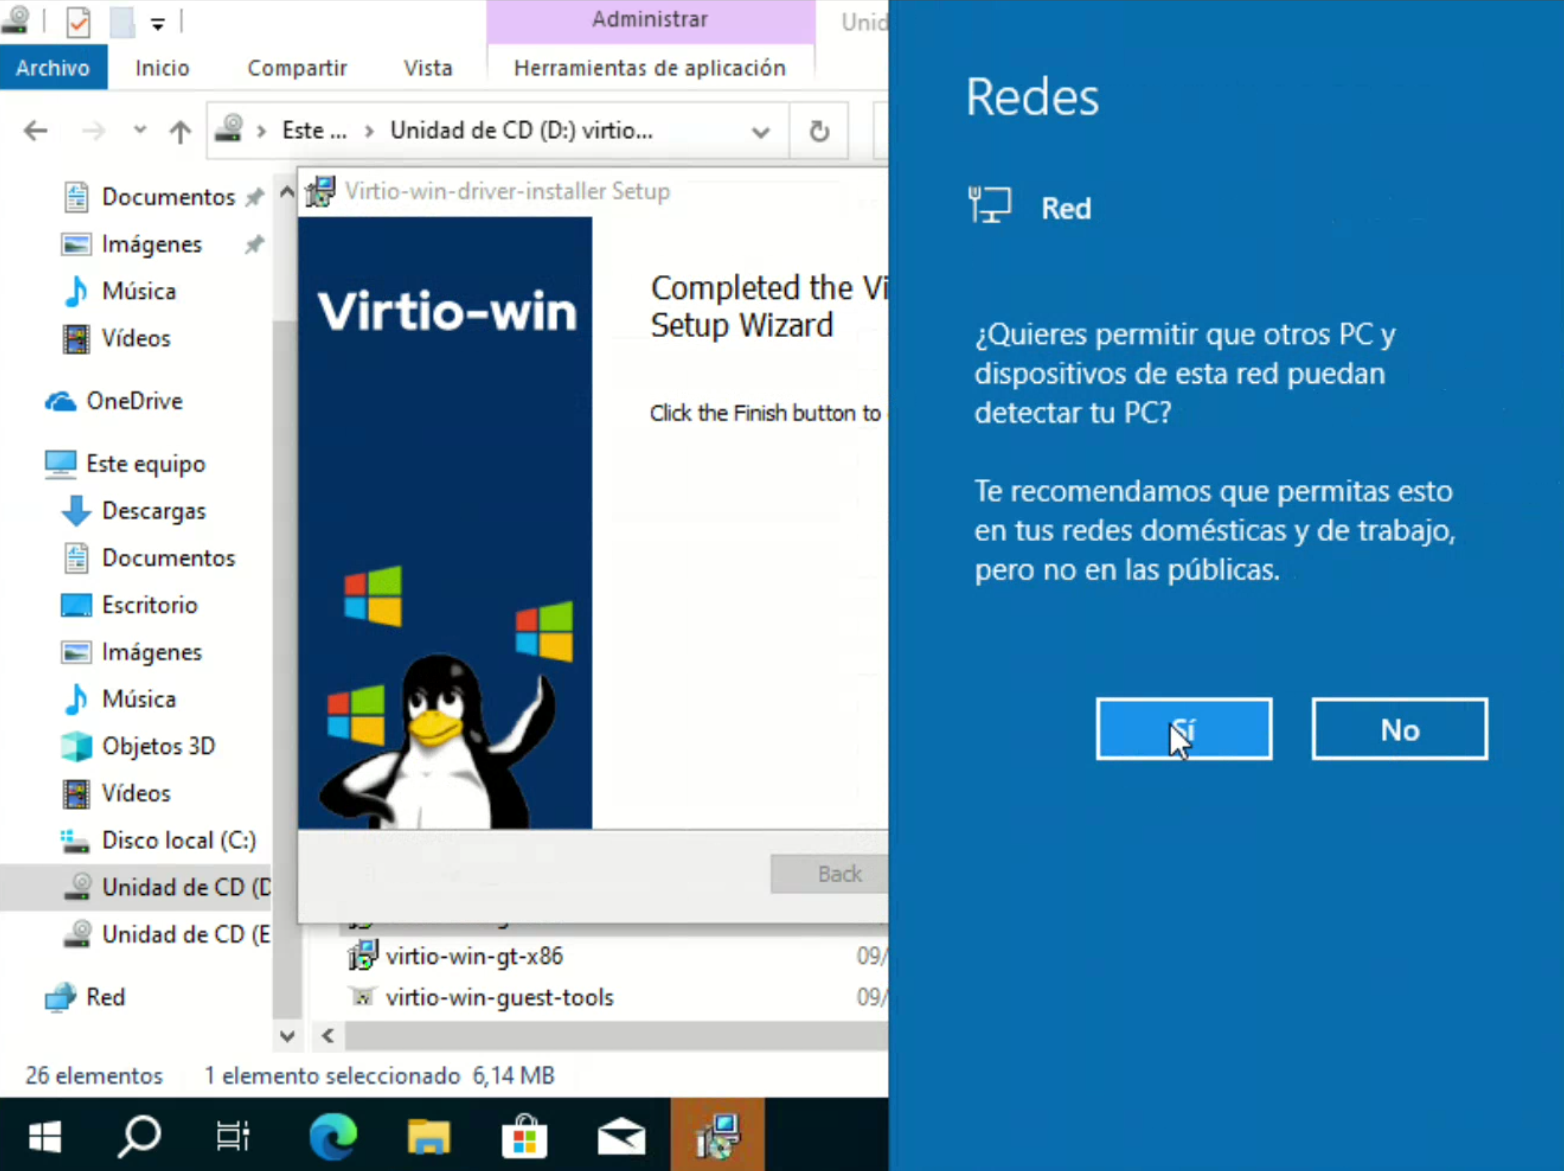Image resolution: width=1564 pixels, height=1171 pixels.
Task: Click the Sí button in Redes panel
Action: 1183,729
